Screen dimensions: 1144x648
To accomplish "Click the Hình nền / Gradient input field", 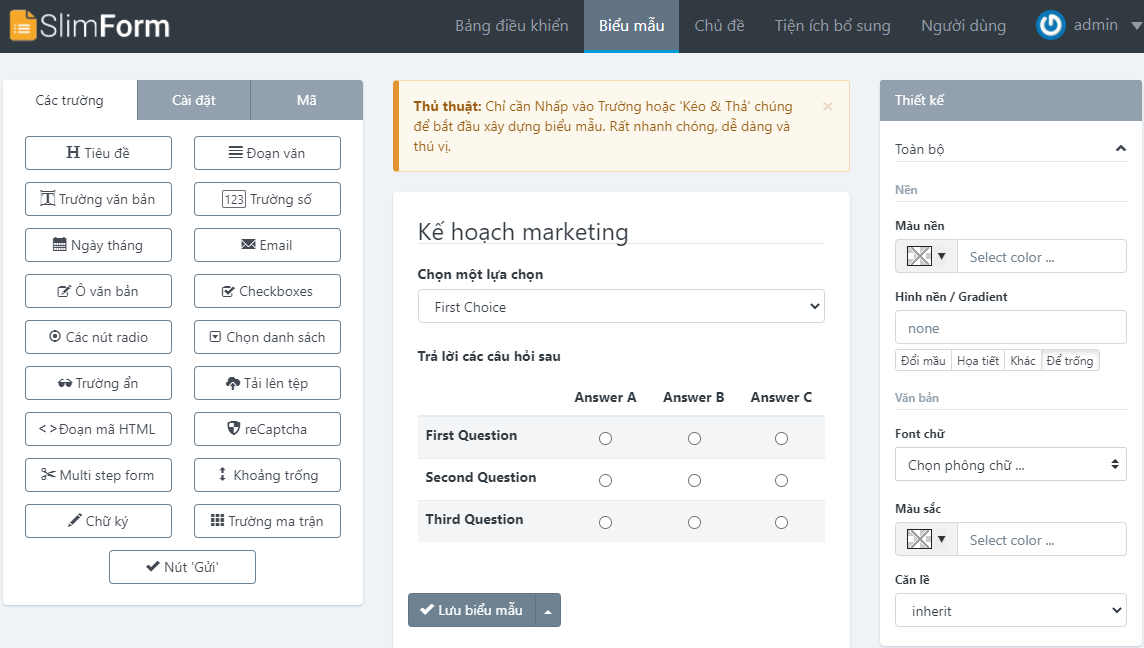I will 1010,328.
